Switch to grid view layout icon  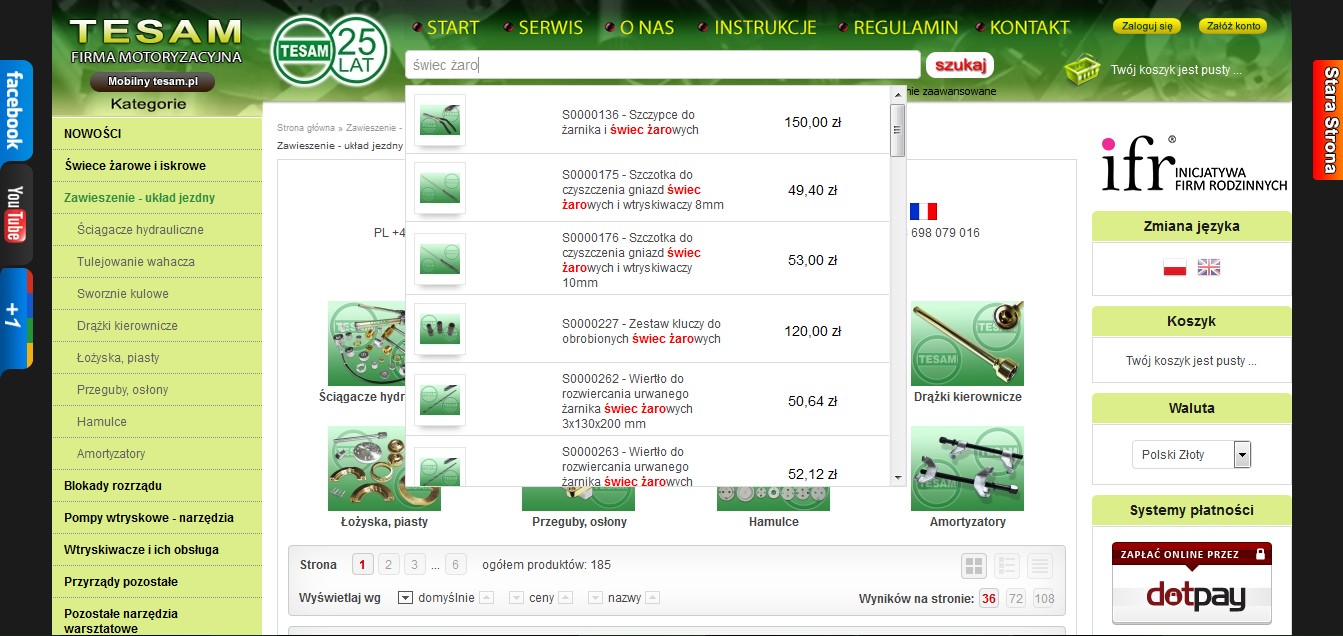[x=974, y=567]
